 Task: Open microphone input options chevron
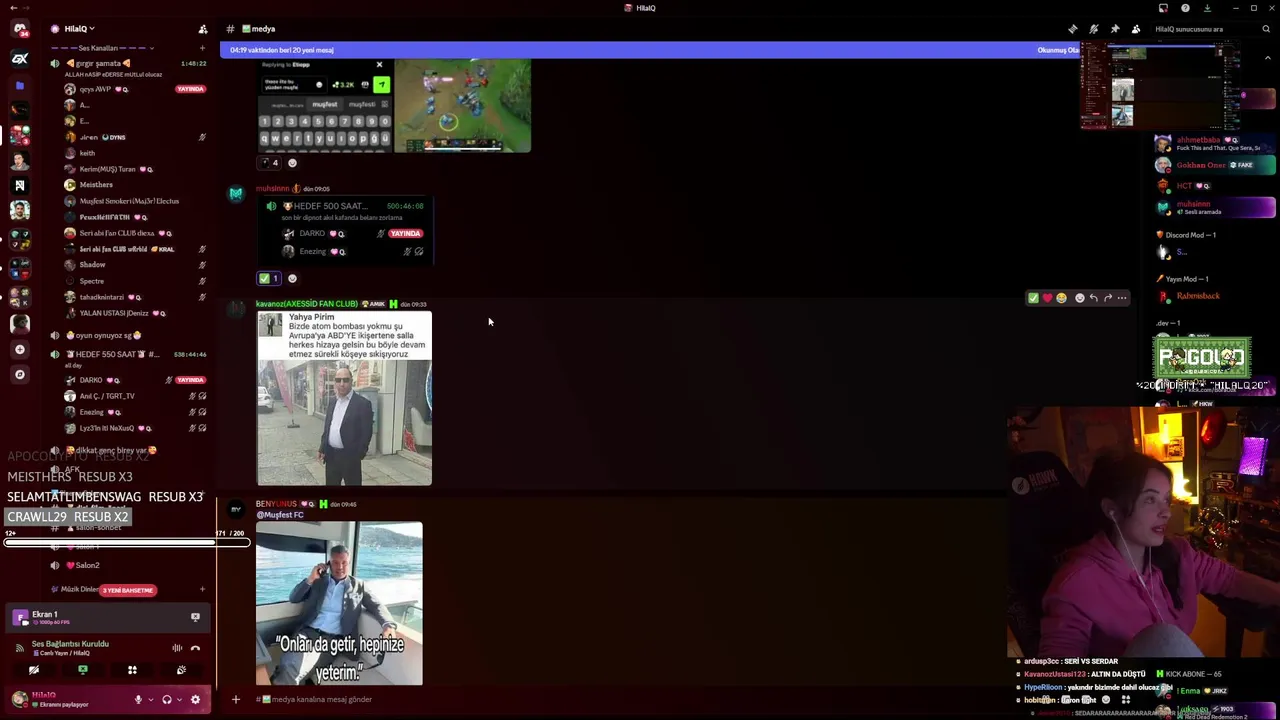151,700
